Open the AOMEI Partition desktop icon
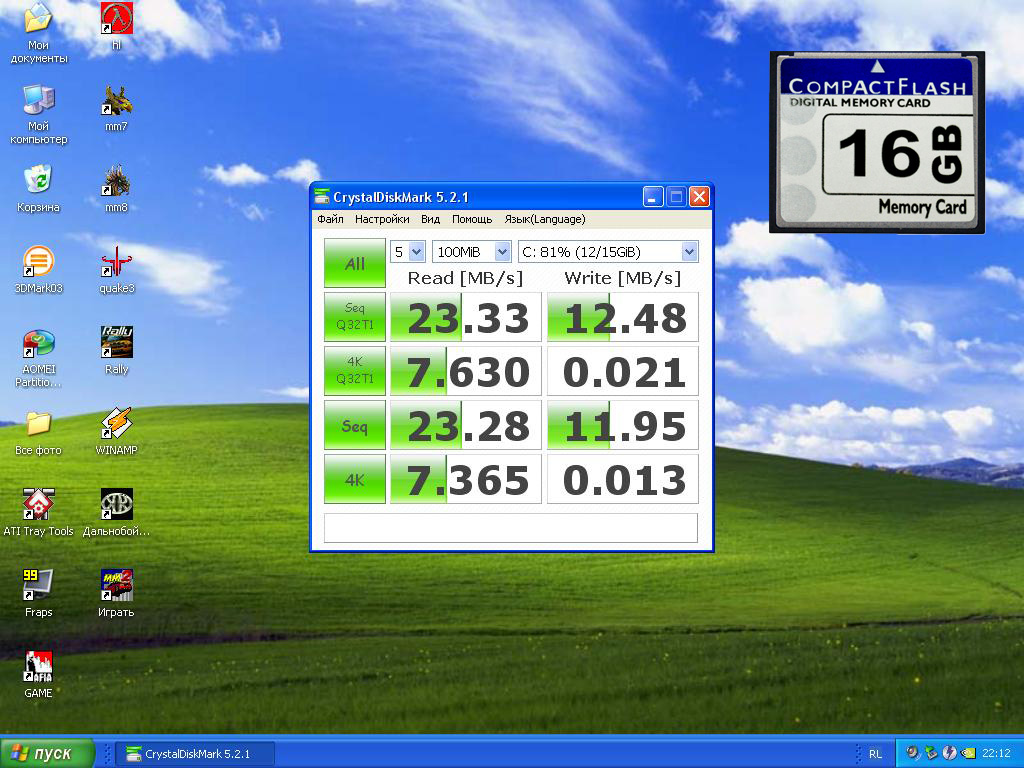This screenshot has width=1024, height=768. (x=38, y=345)
